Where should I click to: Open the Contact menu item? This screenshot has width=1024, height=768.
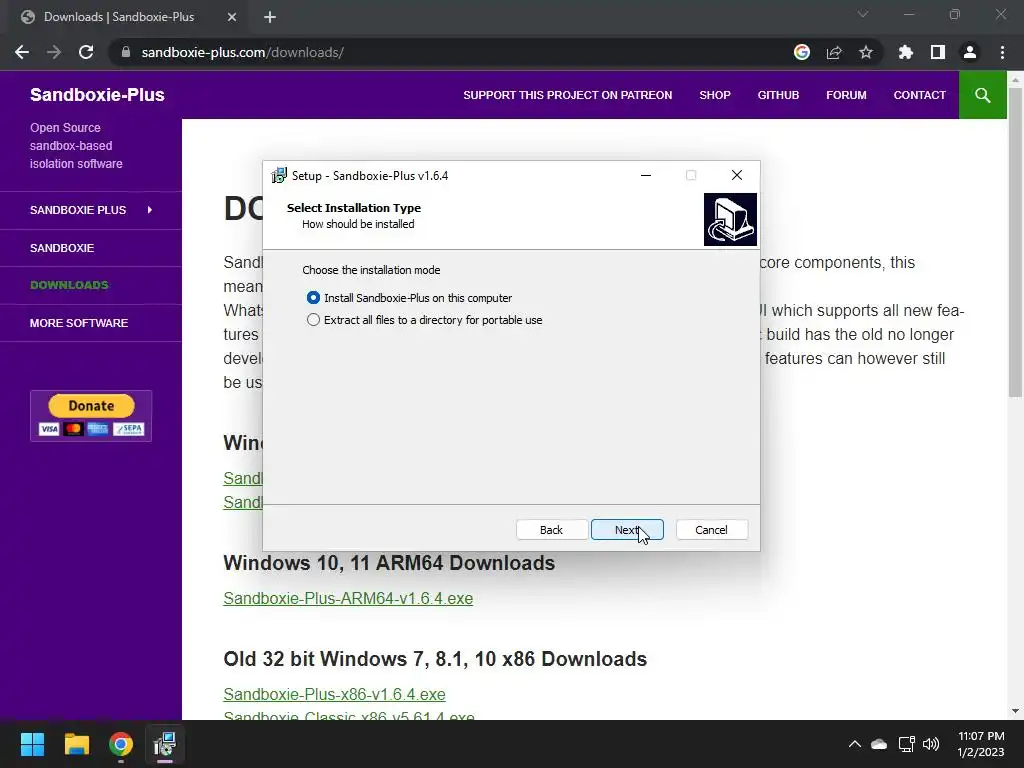point(919,95)
